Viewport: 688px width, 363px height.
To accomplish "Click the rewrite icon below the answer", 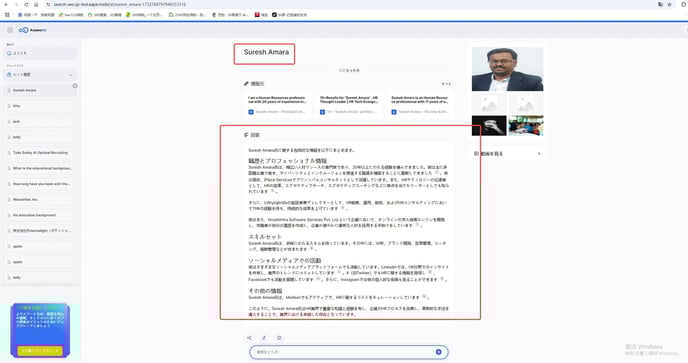I will click(264, 338).
